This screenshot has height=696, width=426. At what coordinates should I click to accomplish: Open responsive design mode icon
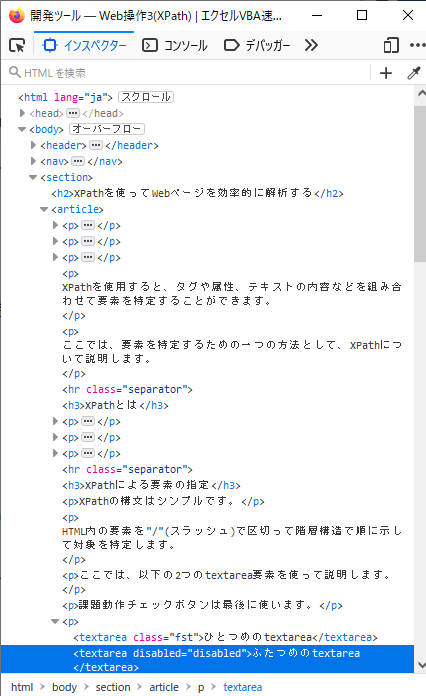[391, 45]
